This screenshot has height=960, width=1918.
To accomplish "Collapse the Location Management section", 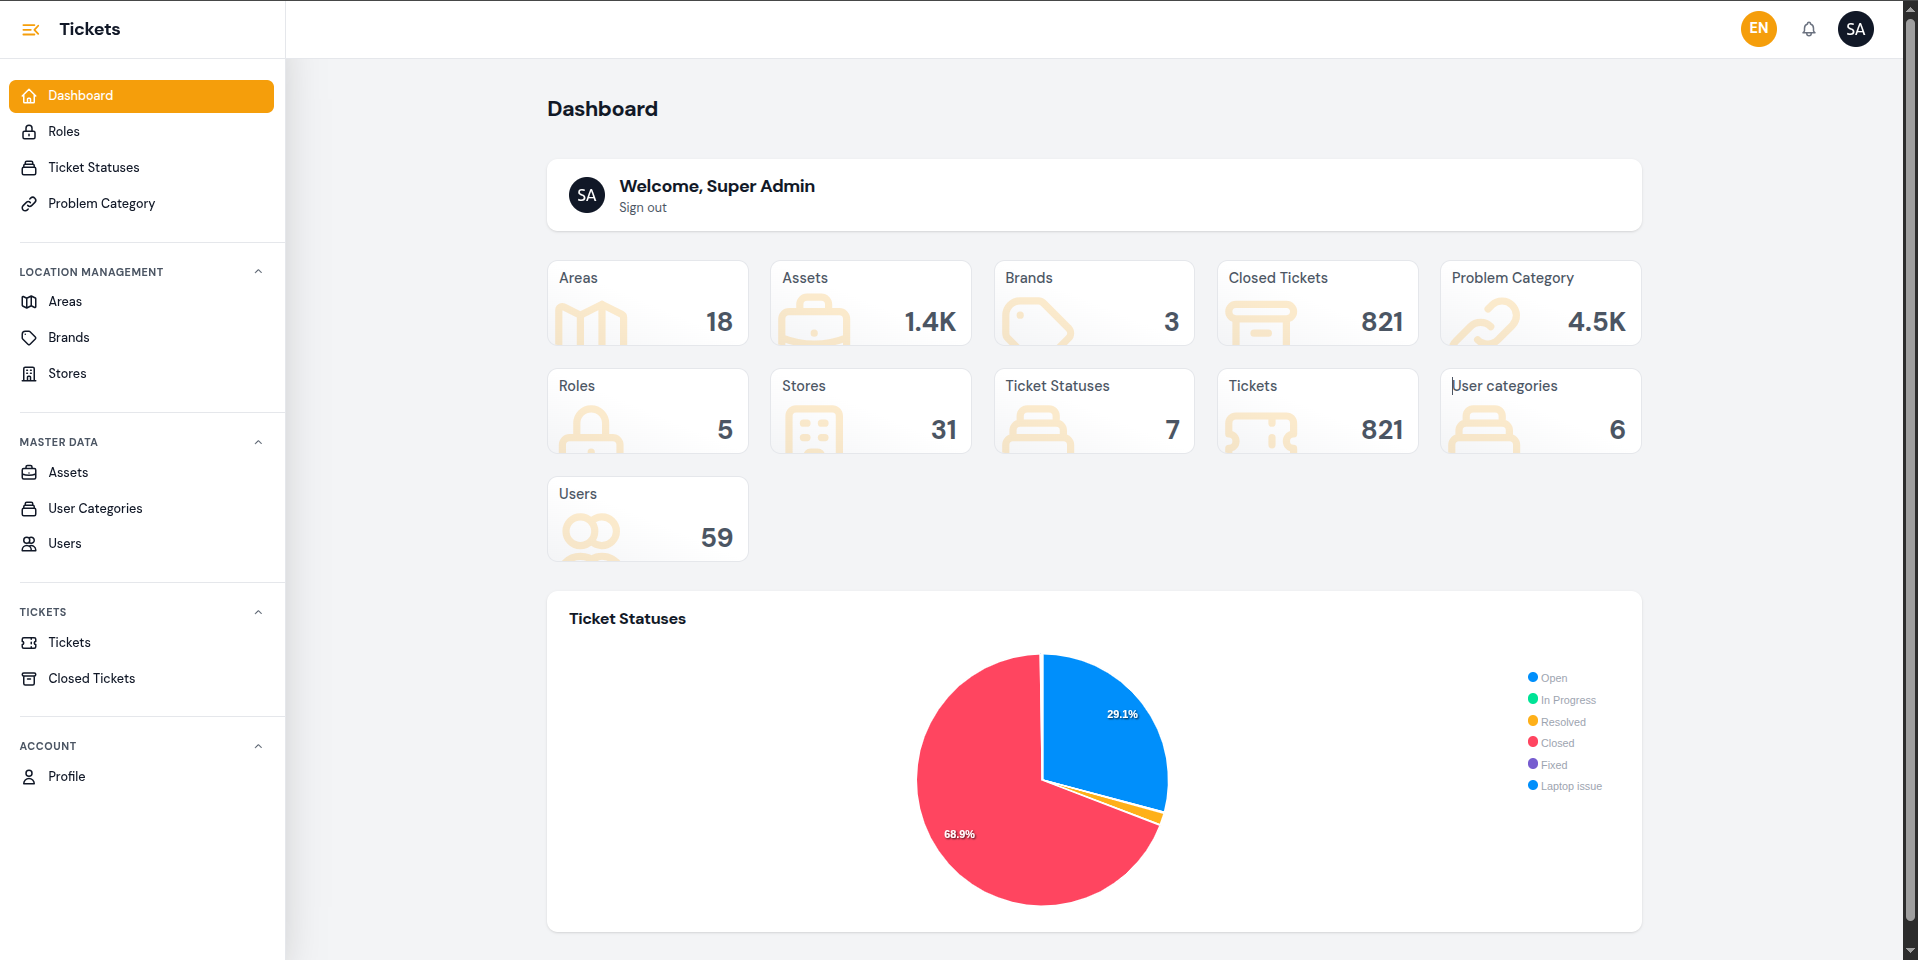I will coord(258,271).
